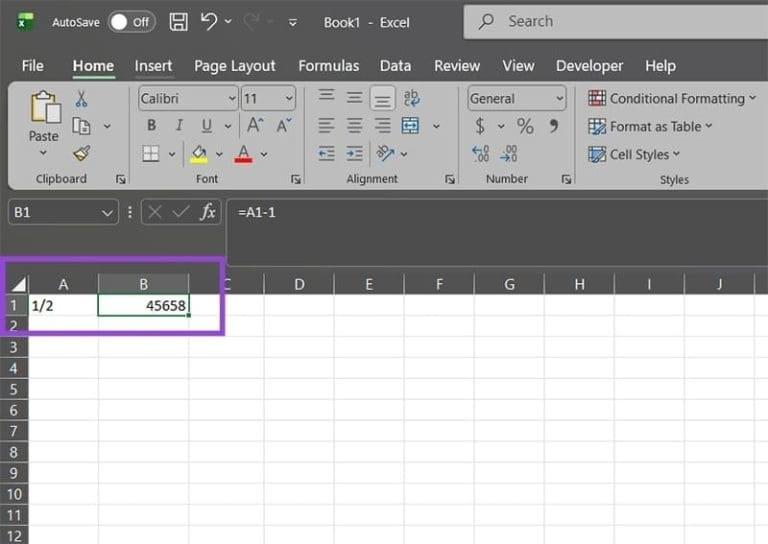This screenshot has height=544, width=768.
Task: Open the Formulas ribbon tab
Action: pos(328,66)
